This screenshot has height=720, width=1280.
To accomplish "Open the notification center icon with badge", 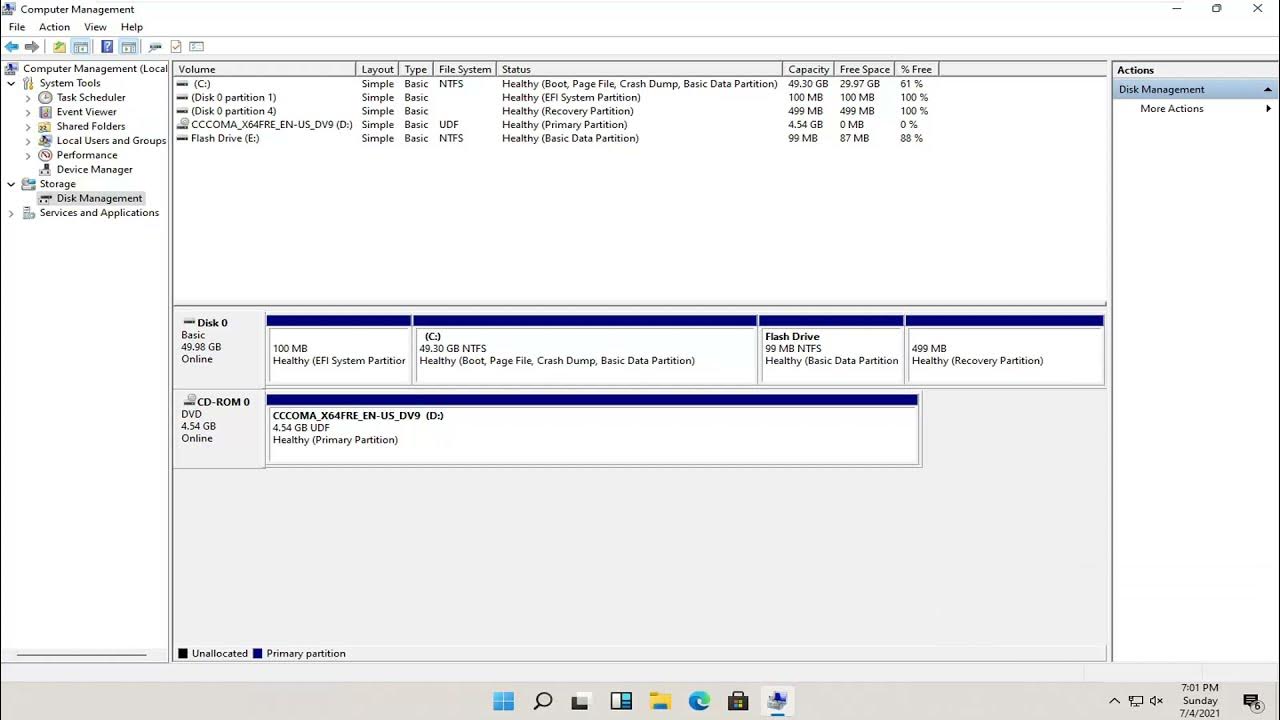I will point(1251,701).
